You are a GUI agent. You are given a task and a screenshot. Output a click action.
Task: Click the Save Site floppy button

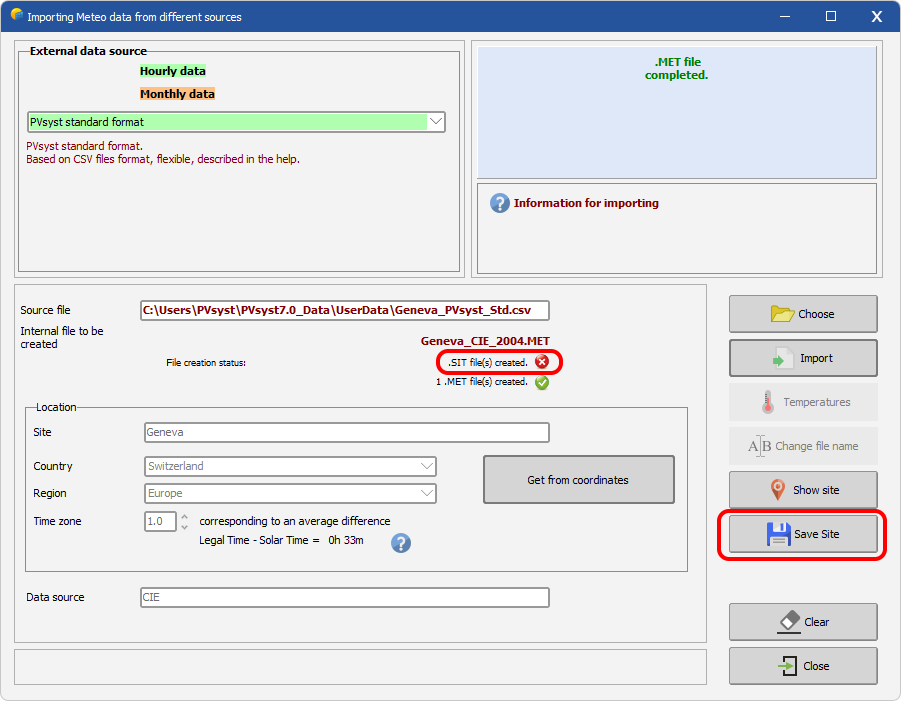pos(803,534)
